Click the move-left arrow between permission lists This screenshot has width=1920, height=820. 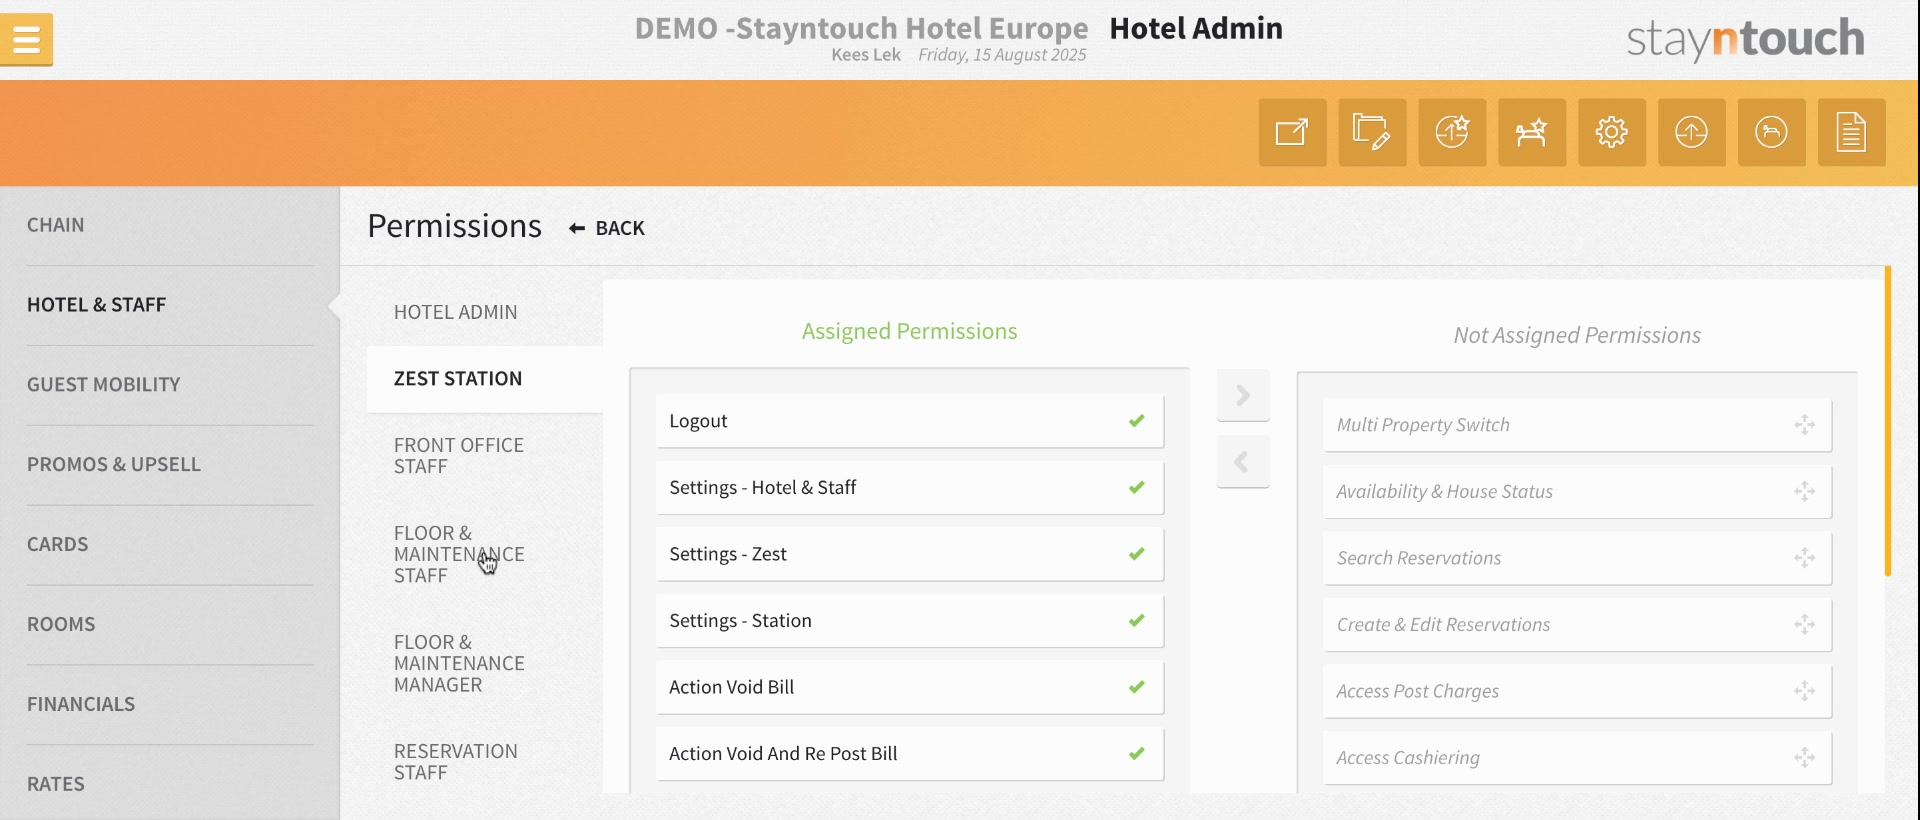click(x=1243, y=462)
